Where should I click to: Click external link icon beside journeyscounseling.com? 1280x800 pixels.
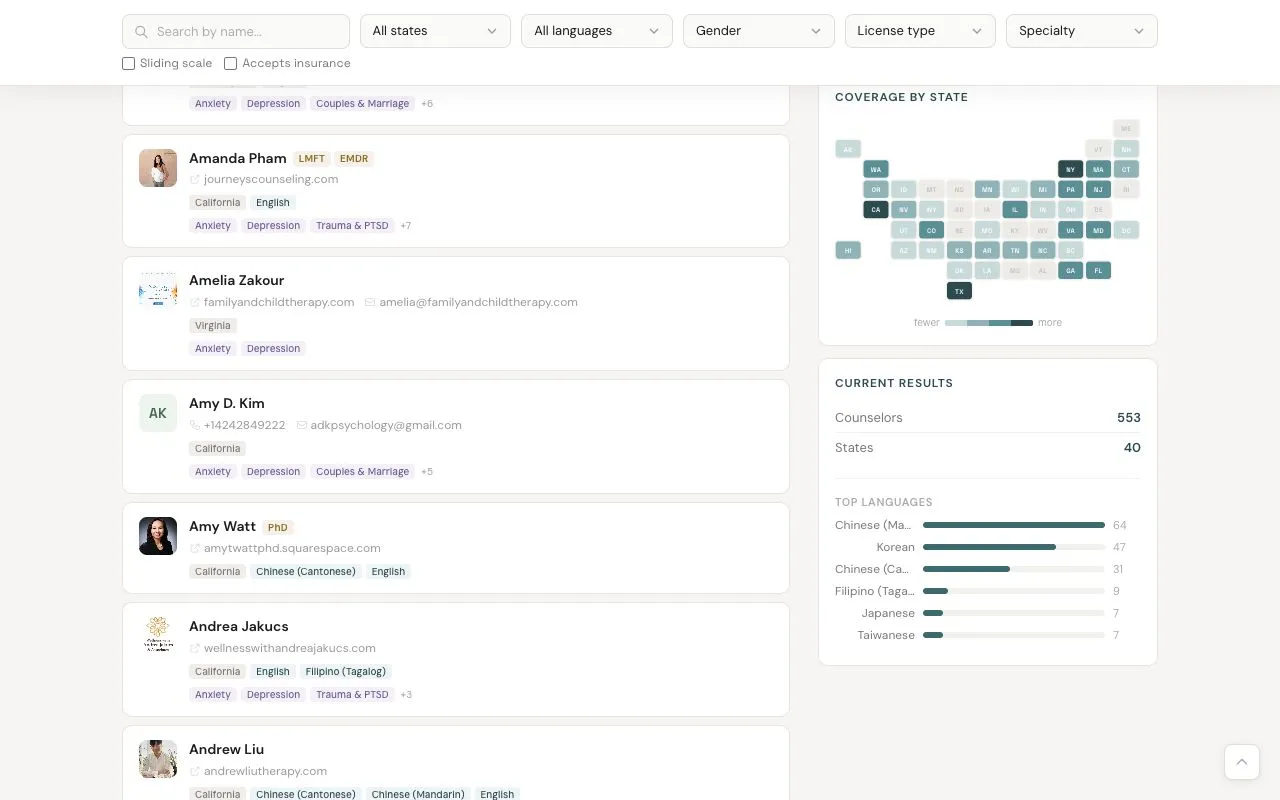coord(195,180)
